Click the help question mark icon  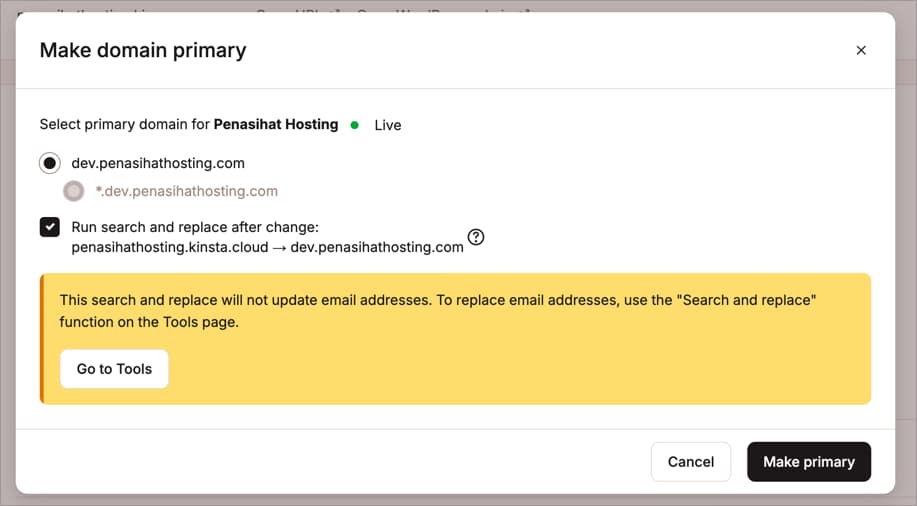(x=476, y=238)
